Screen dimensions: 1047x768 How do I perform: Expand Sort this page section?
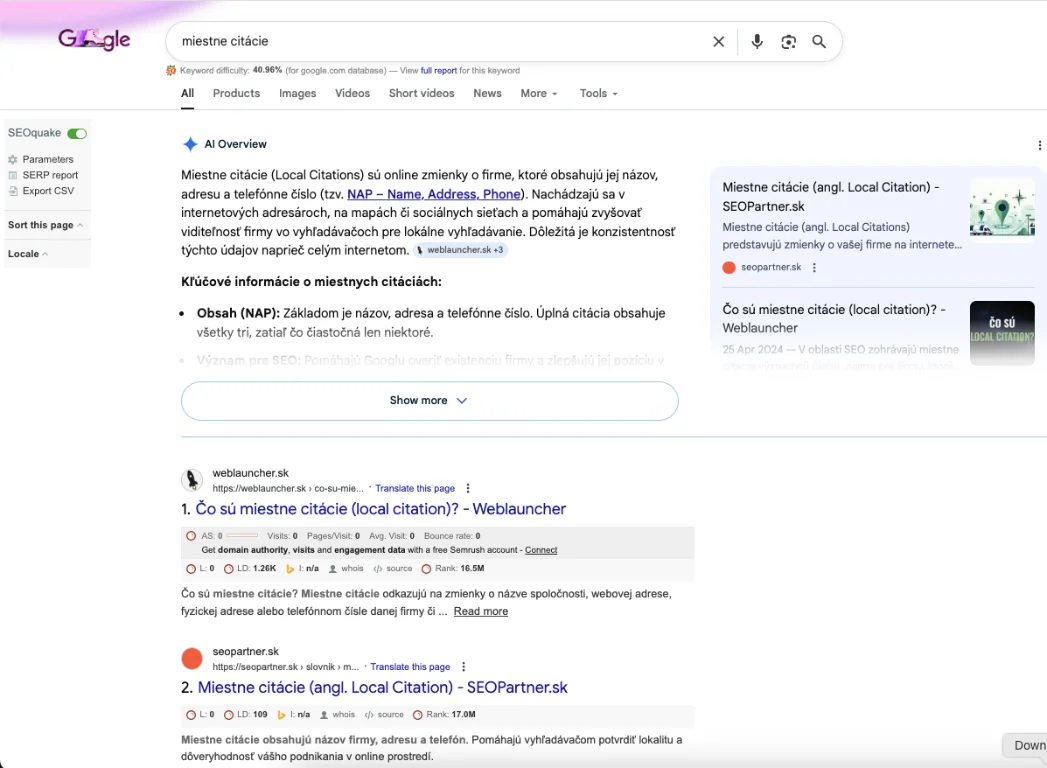tap(45, 225)
